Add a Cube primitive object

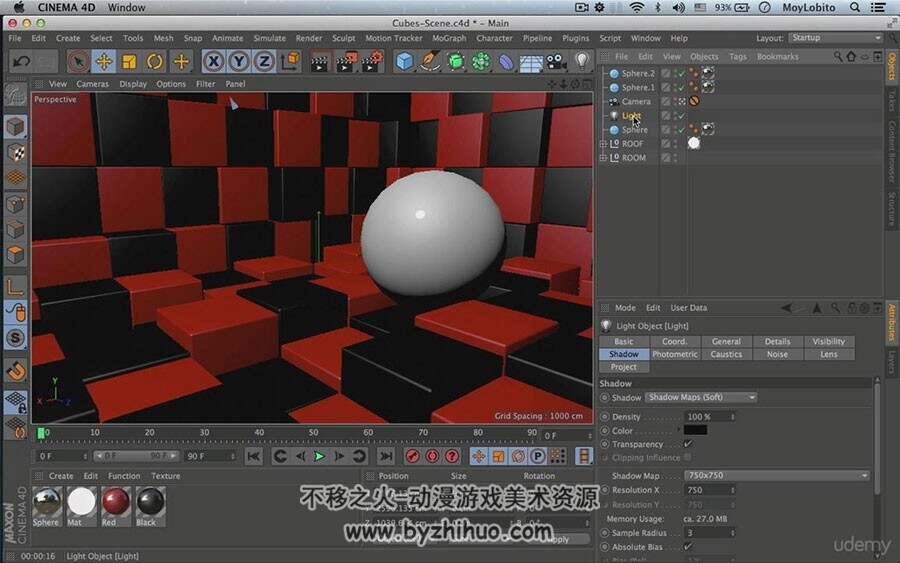404,61
